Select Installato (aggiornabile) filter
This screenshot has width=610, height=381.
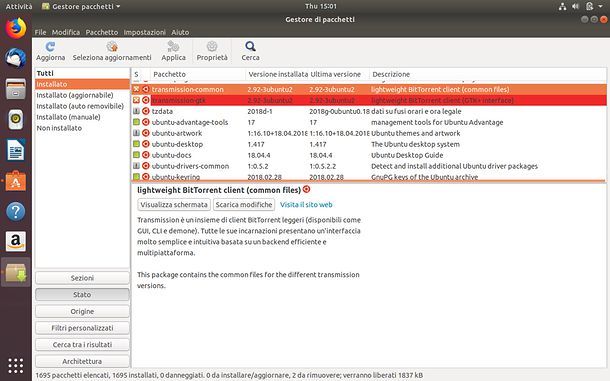tap(82, 95)
